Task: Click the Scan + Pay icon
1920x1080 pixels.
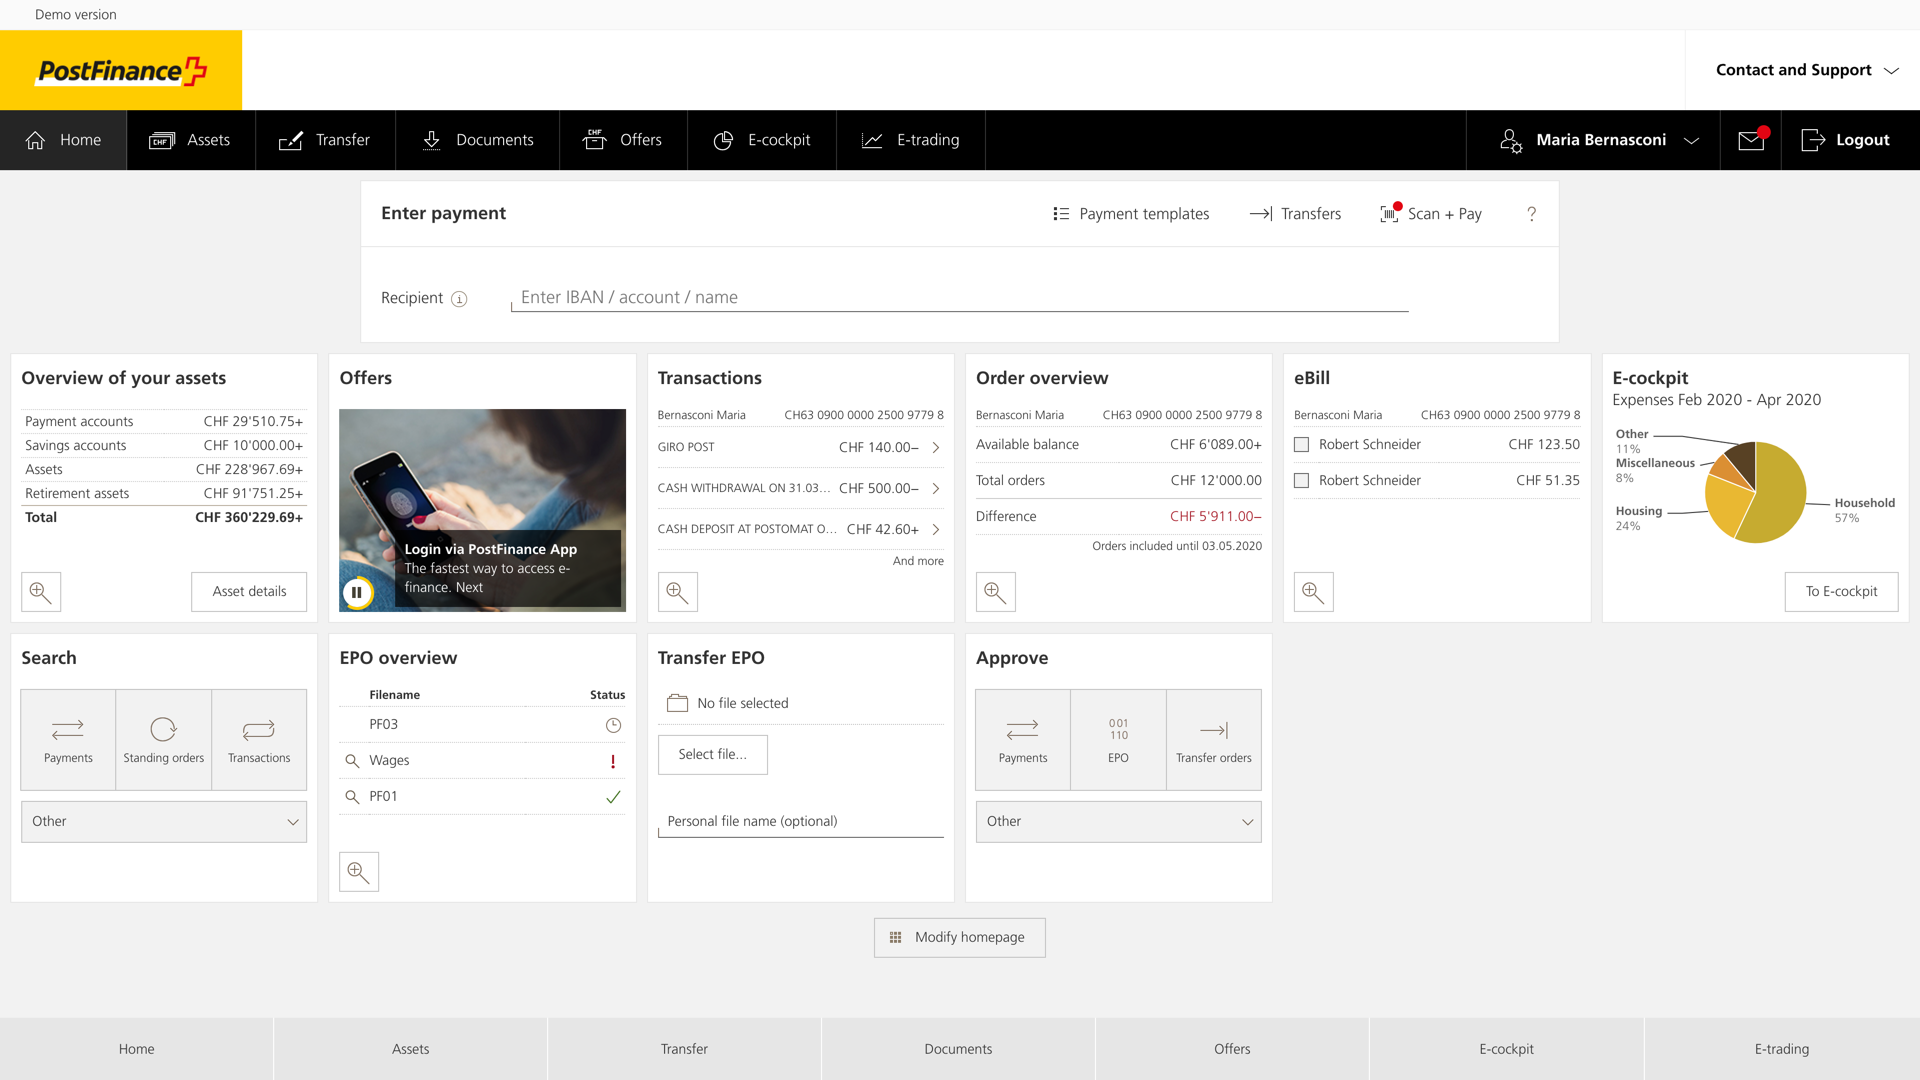Action: coord(1390,214)
